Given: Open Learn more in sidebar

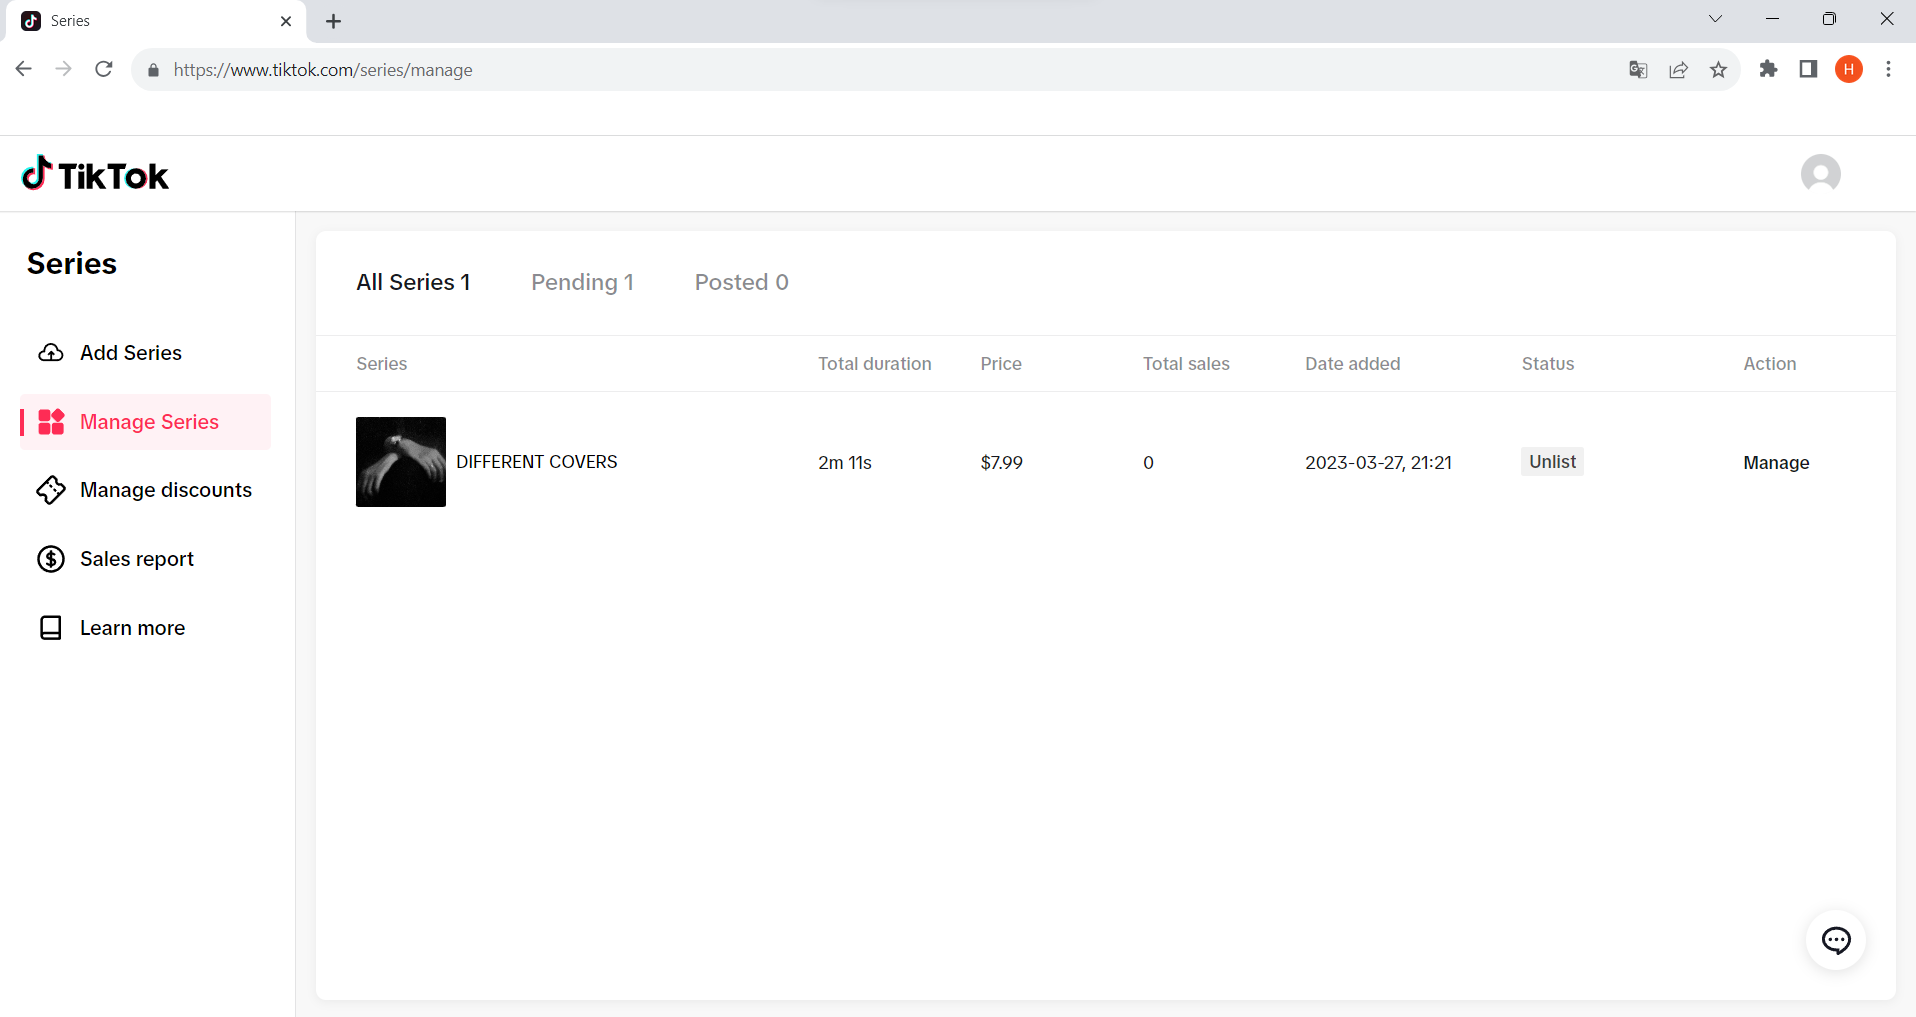Looking at the screenshot, I should click(146, 628).
